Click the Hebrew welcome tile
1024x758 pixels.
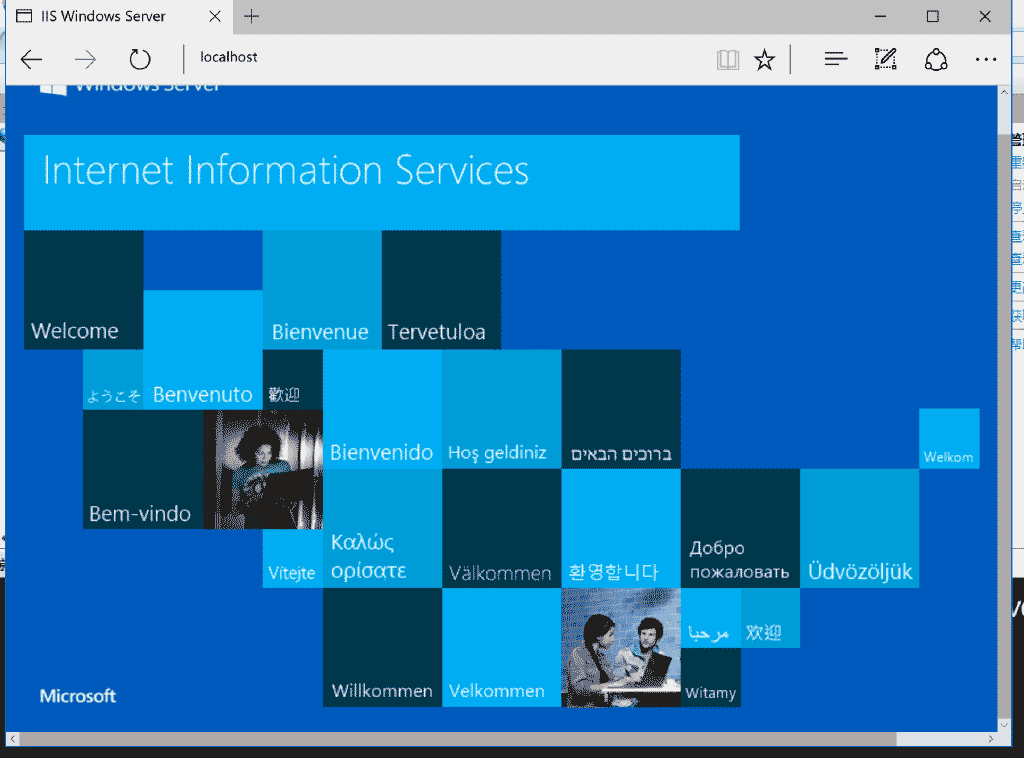tap(620, 409)
